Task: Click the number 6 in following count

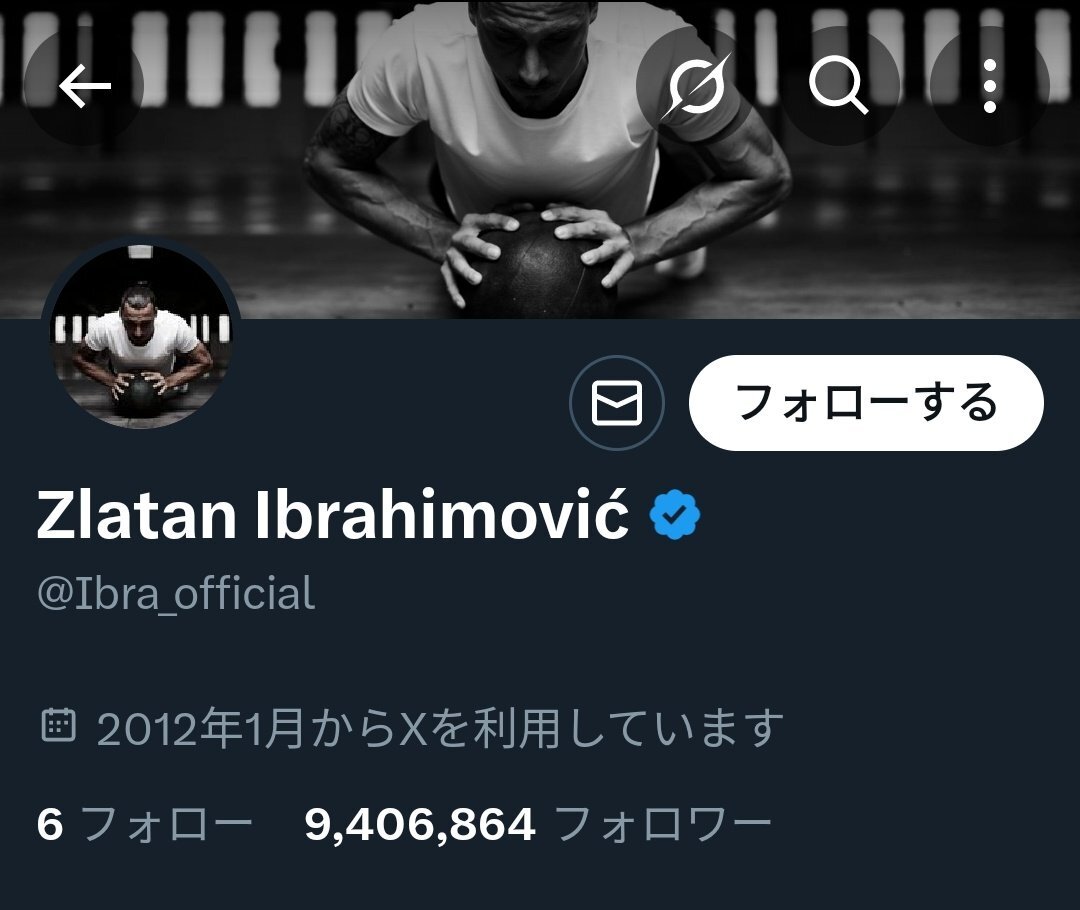Action: tap(50, 824)
